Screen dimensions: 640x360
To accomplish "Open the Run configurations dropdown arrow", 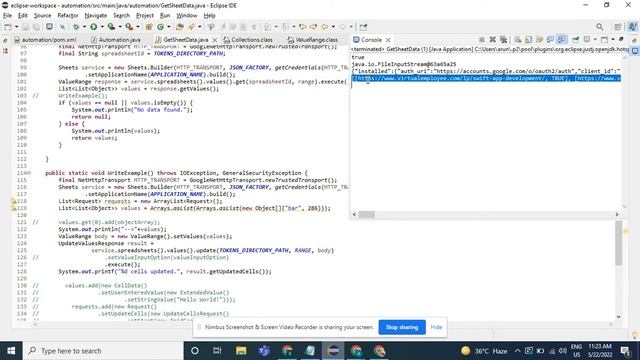I will (x=102, y=27).
